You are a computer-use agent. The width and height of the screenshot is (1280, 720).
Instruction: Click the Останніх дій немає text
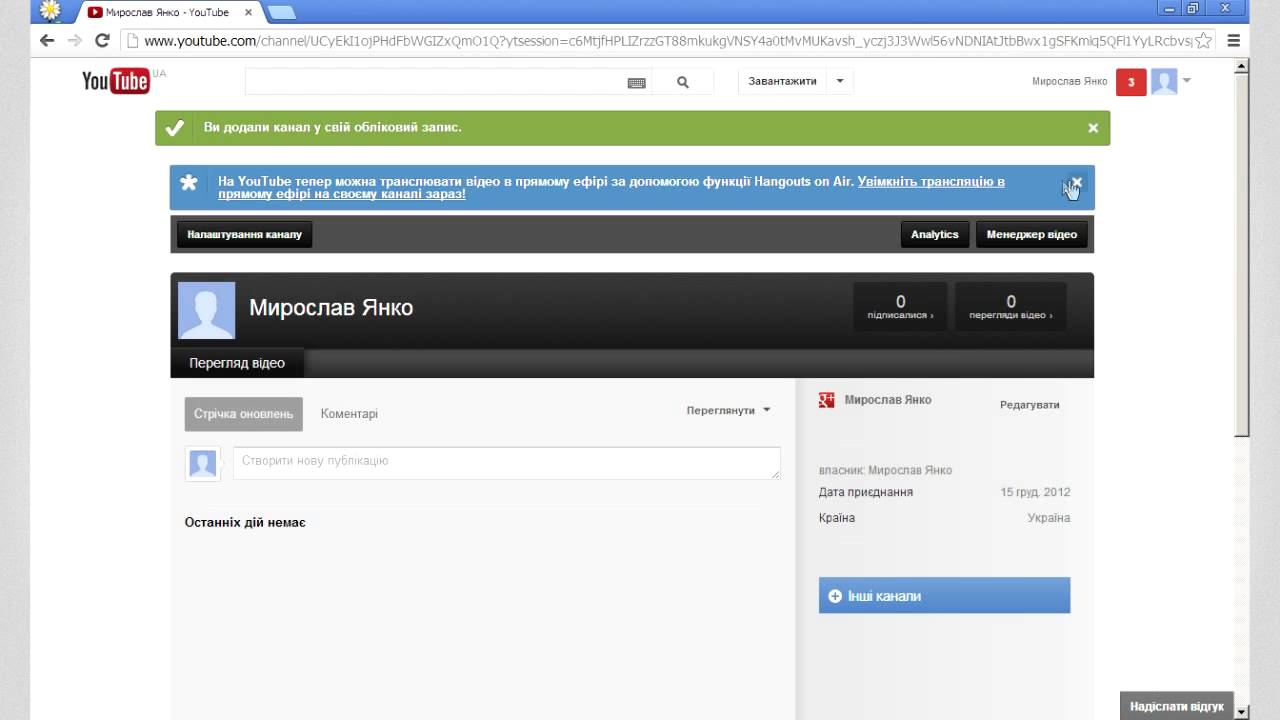(x=245, y=523)
